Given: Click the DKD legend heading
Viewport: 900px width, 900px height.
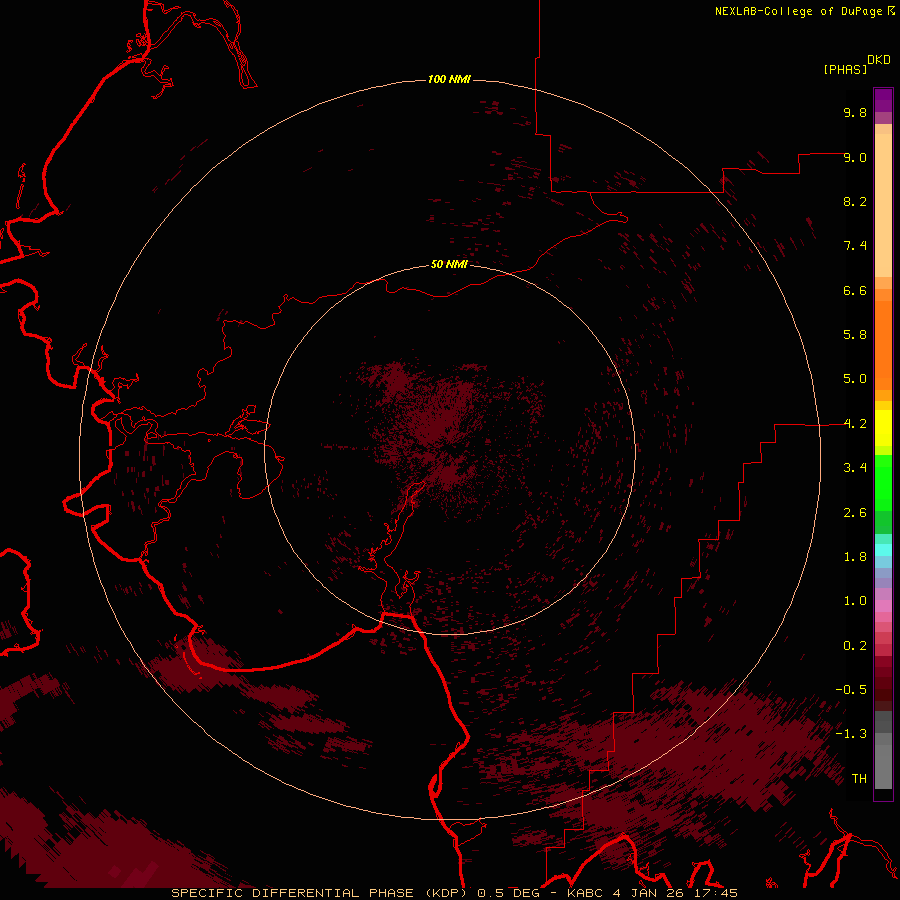Looking at the screenshot, I should 878,59.
